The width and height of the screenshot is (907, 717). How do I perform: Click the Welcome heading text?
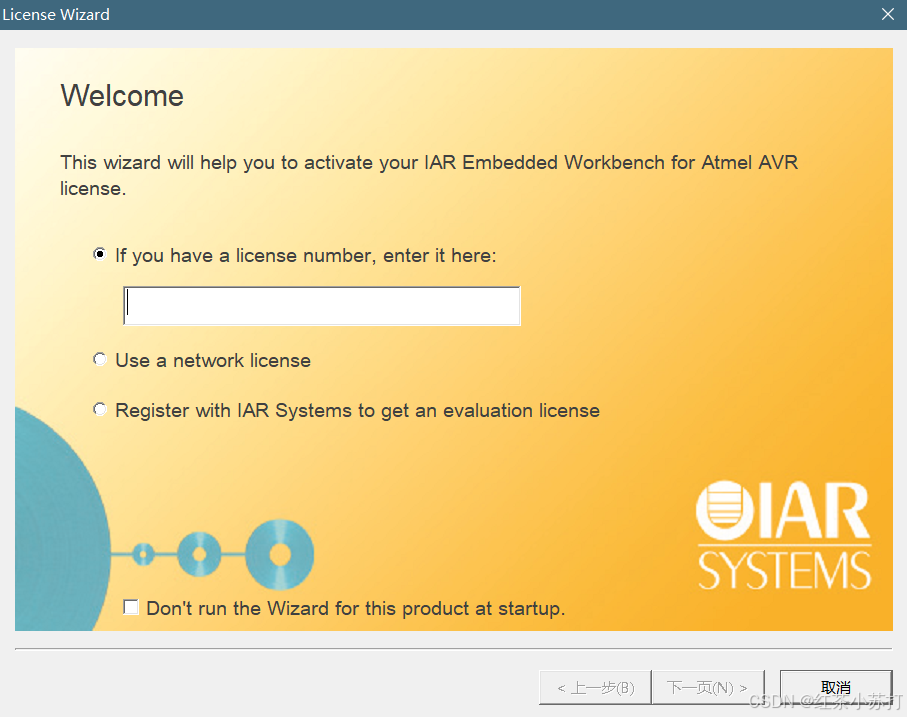(122, 96)
